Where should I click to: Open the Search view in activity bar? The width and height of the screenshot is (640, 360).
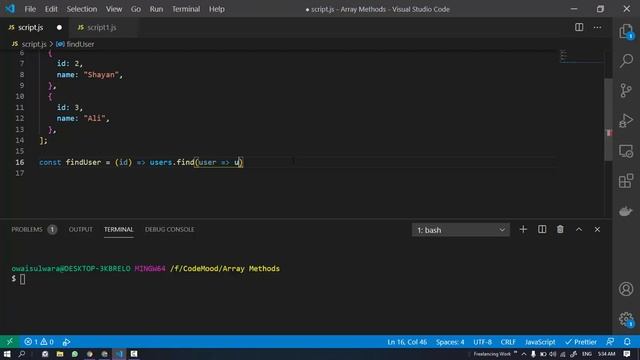(x=626, y=61)
